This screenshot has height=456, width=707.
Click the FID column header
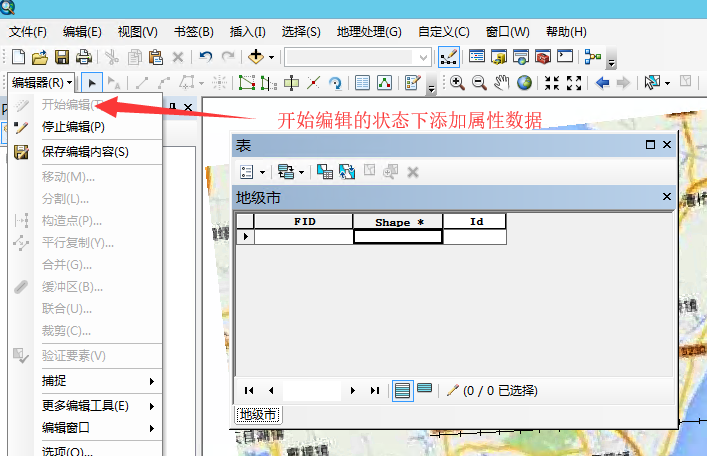click(x=304, y=221)
